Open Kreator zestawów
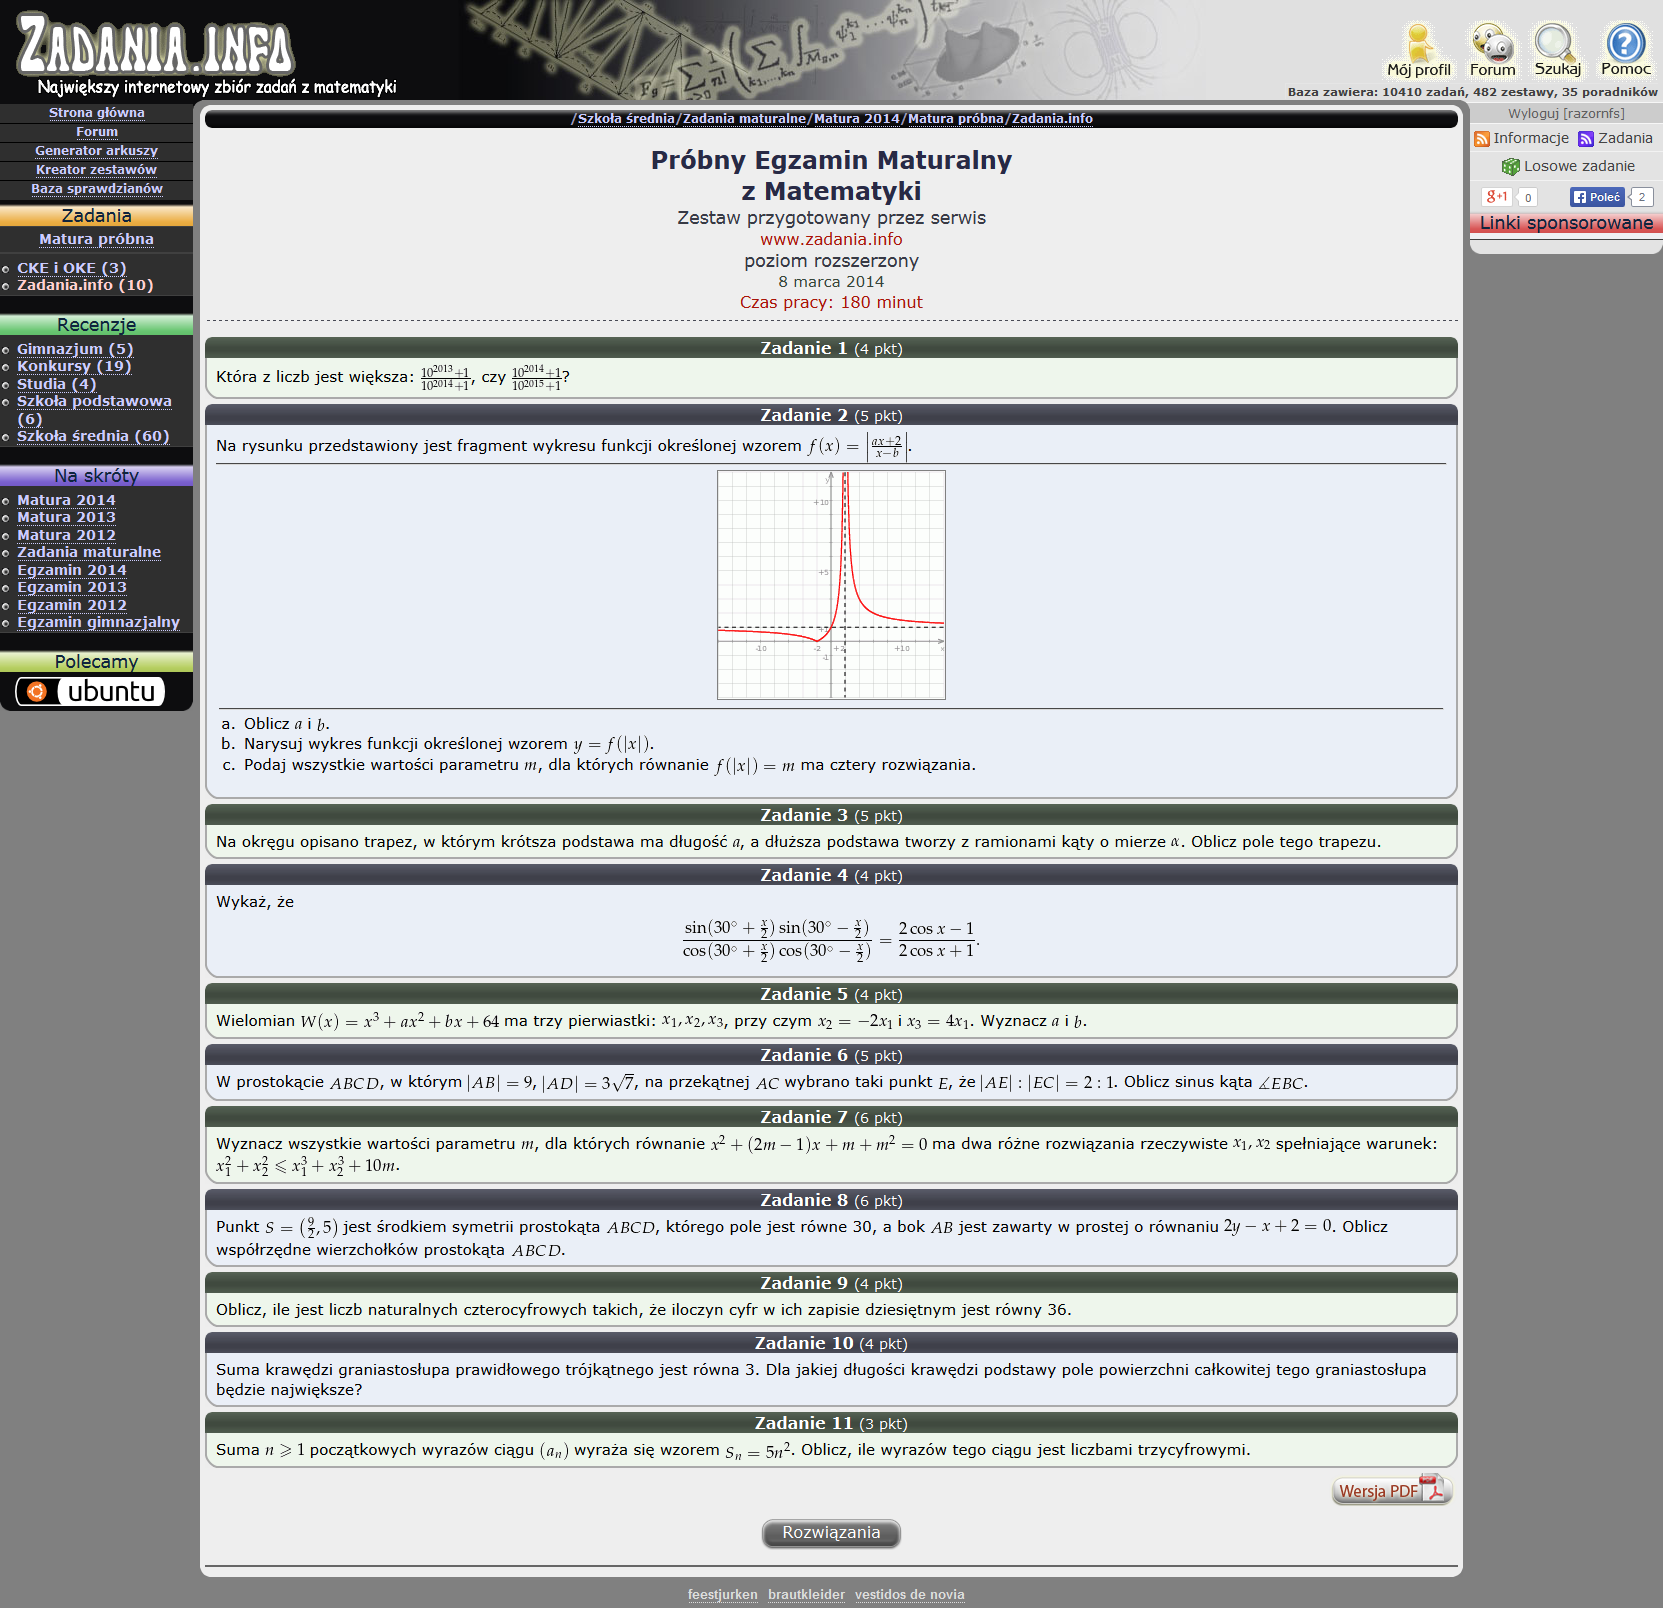 point(97,170)
